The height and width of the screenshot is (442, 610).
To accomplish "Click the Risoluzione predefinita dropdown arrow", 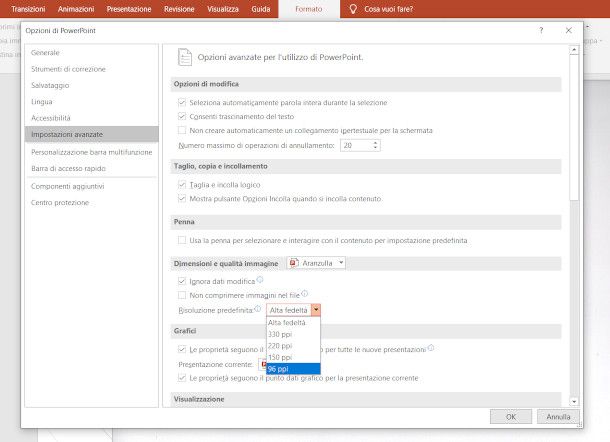I will [316, 310].
